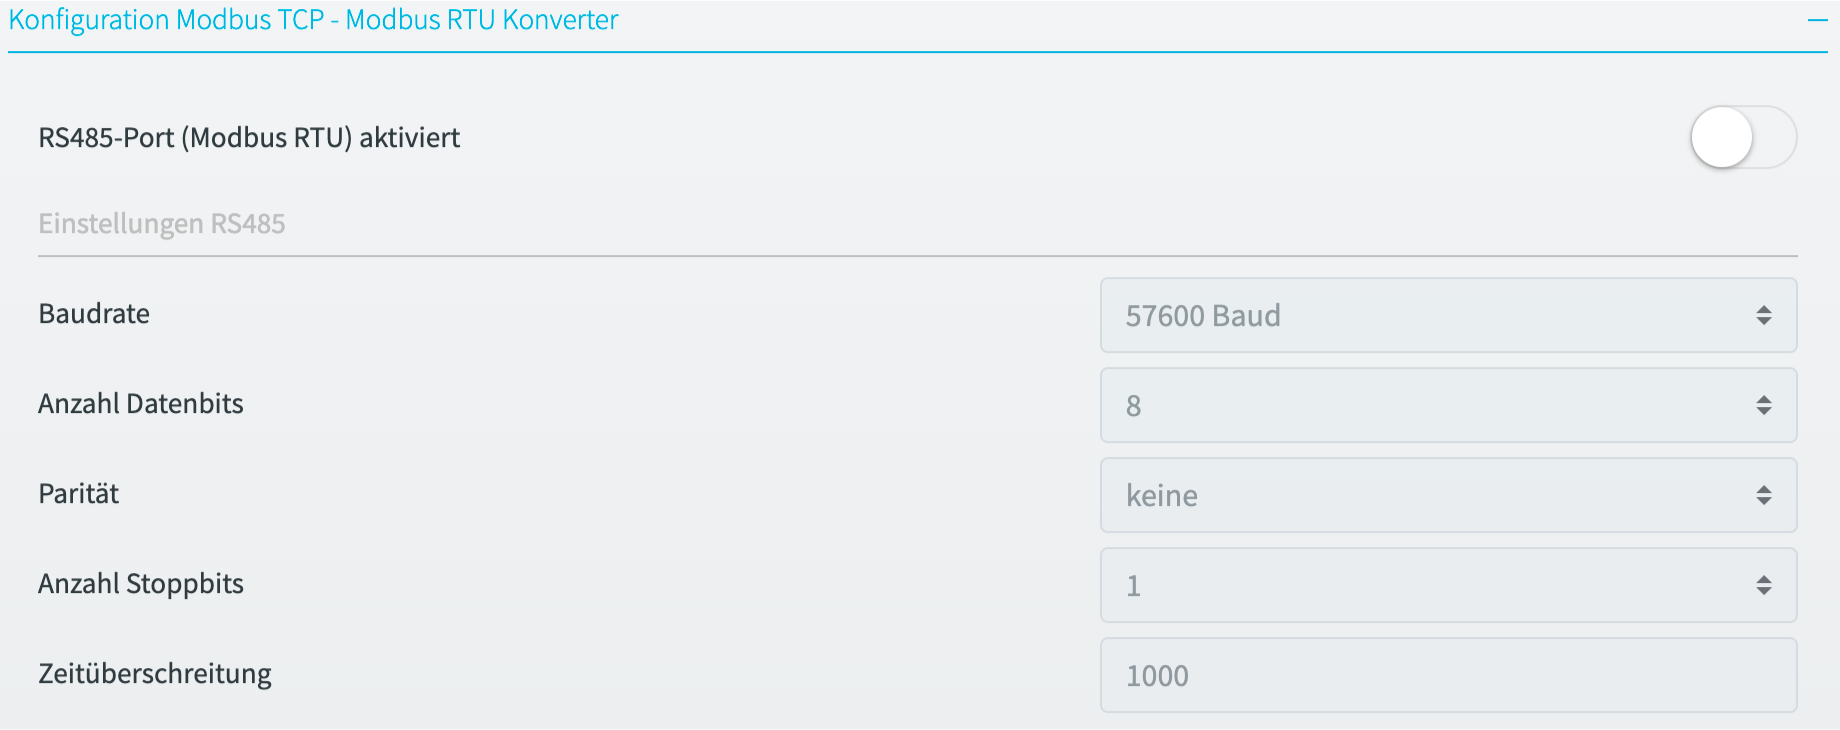Click the Zeitüberschreitung label

click(x=155, y=674)
